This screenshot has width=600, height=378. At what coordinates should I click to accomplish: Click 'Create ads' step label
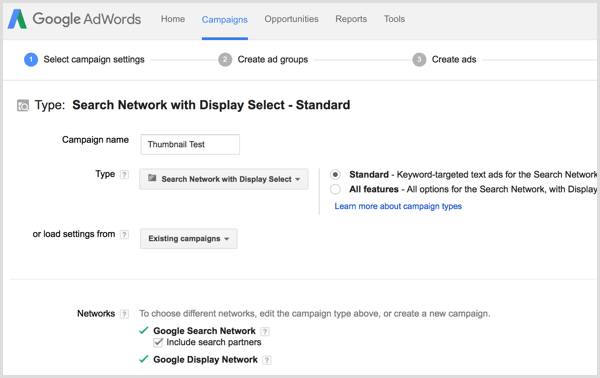click(x=454, y=60)
